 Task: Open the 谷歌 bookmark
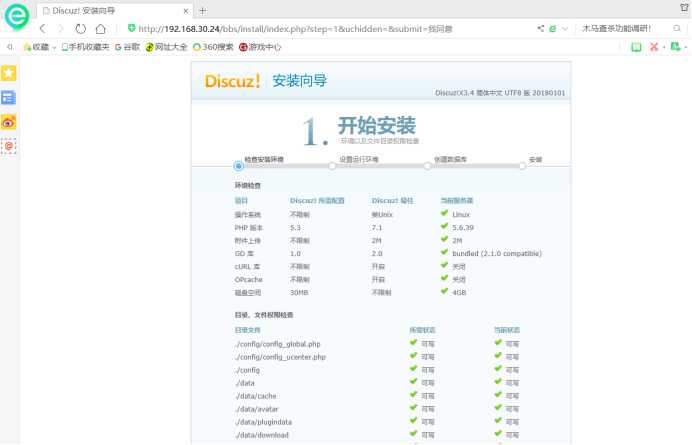(127, 47)
